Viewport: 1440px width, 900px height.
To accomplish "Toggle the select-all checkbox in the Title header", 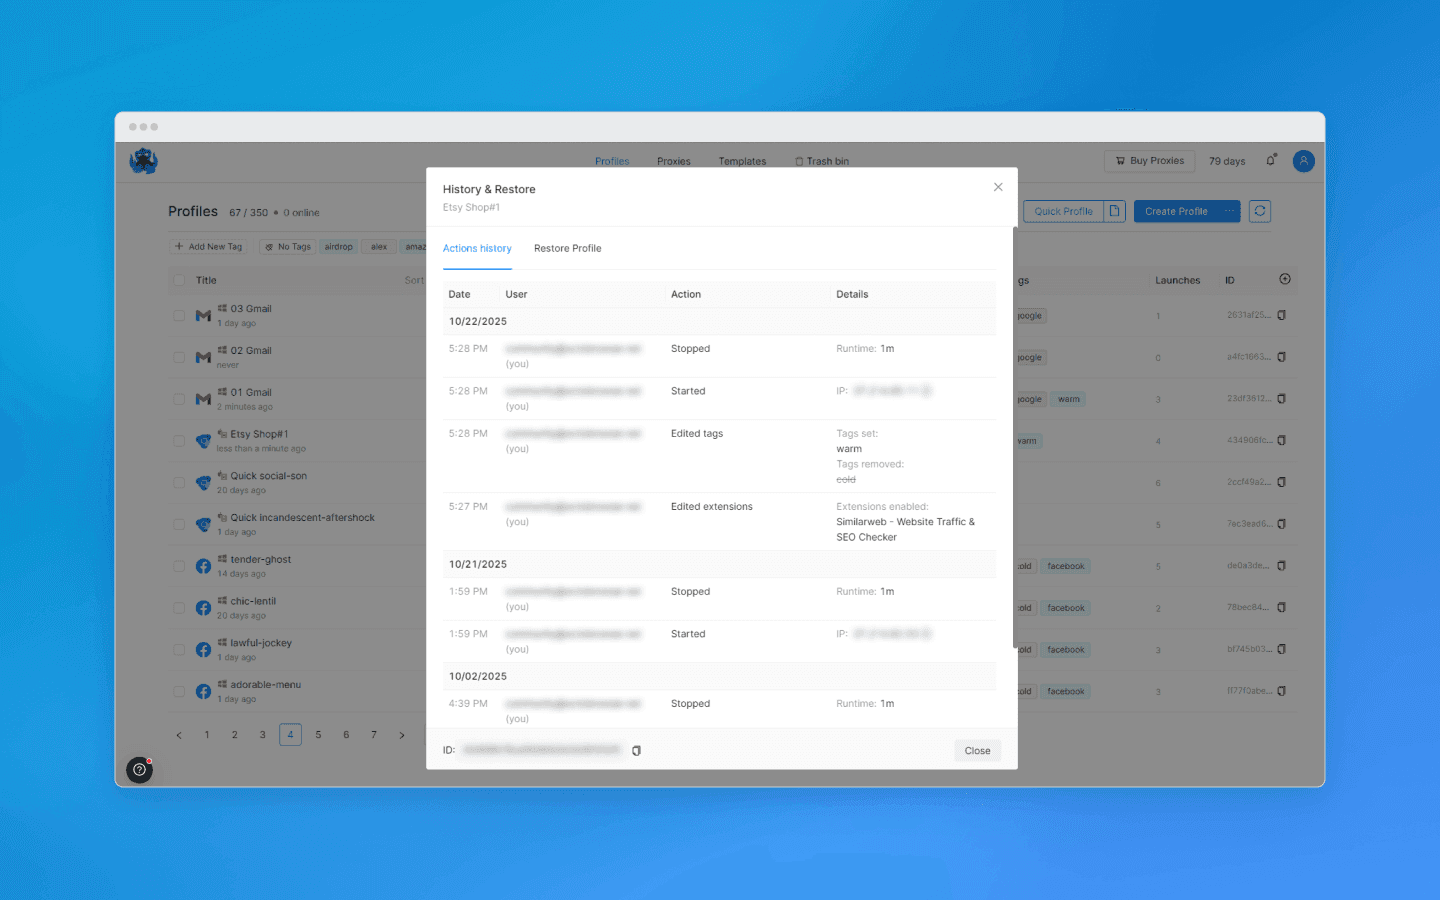I will tap(179, 281).
